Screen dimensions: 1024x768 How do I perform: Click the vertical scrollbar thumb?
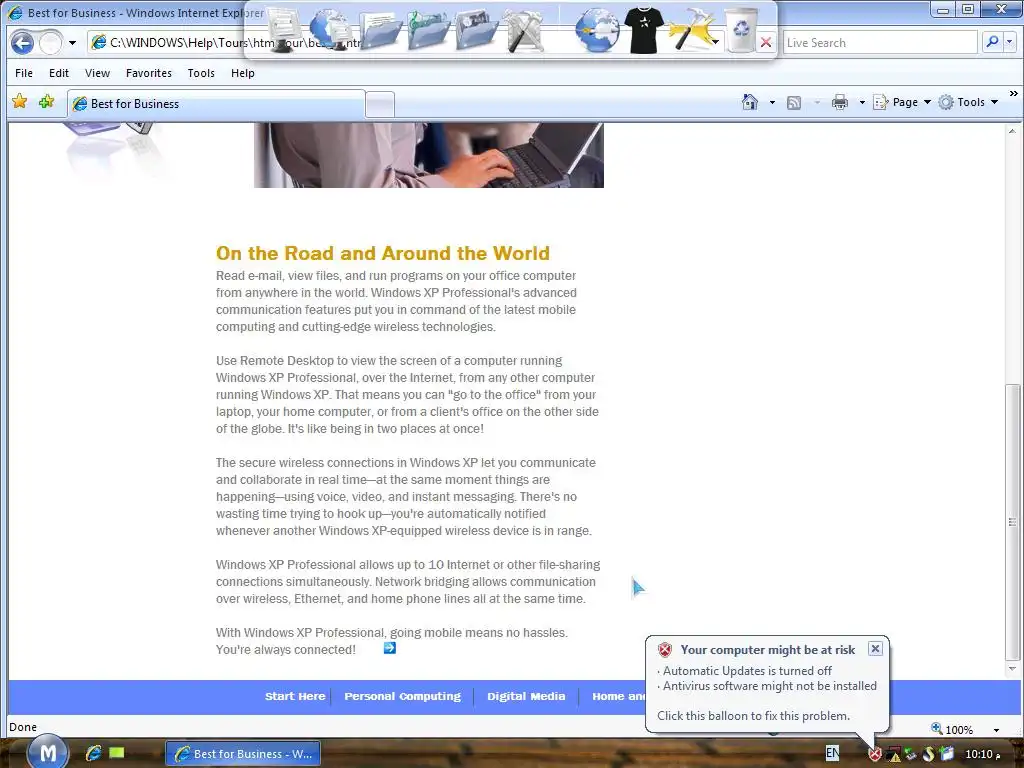(x=1012, y=522)
